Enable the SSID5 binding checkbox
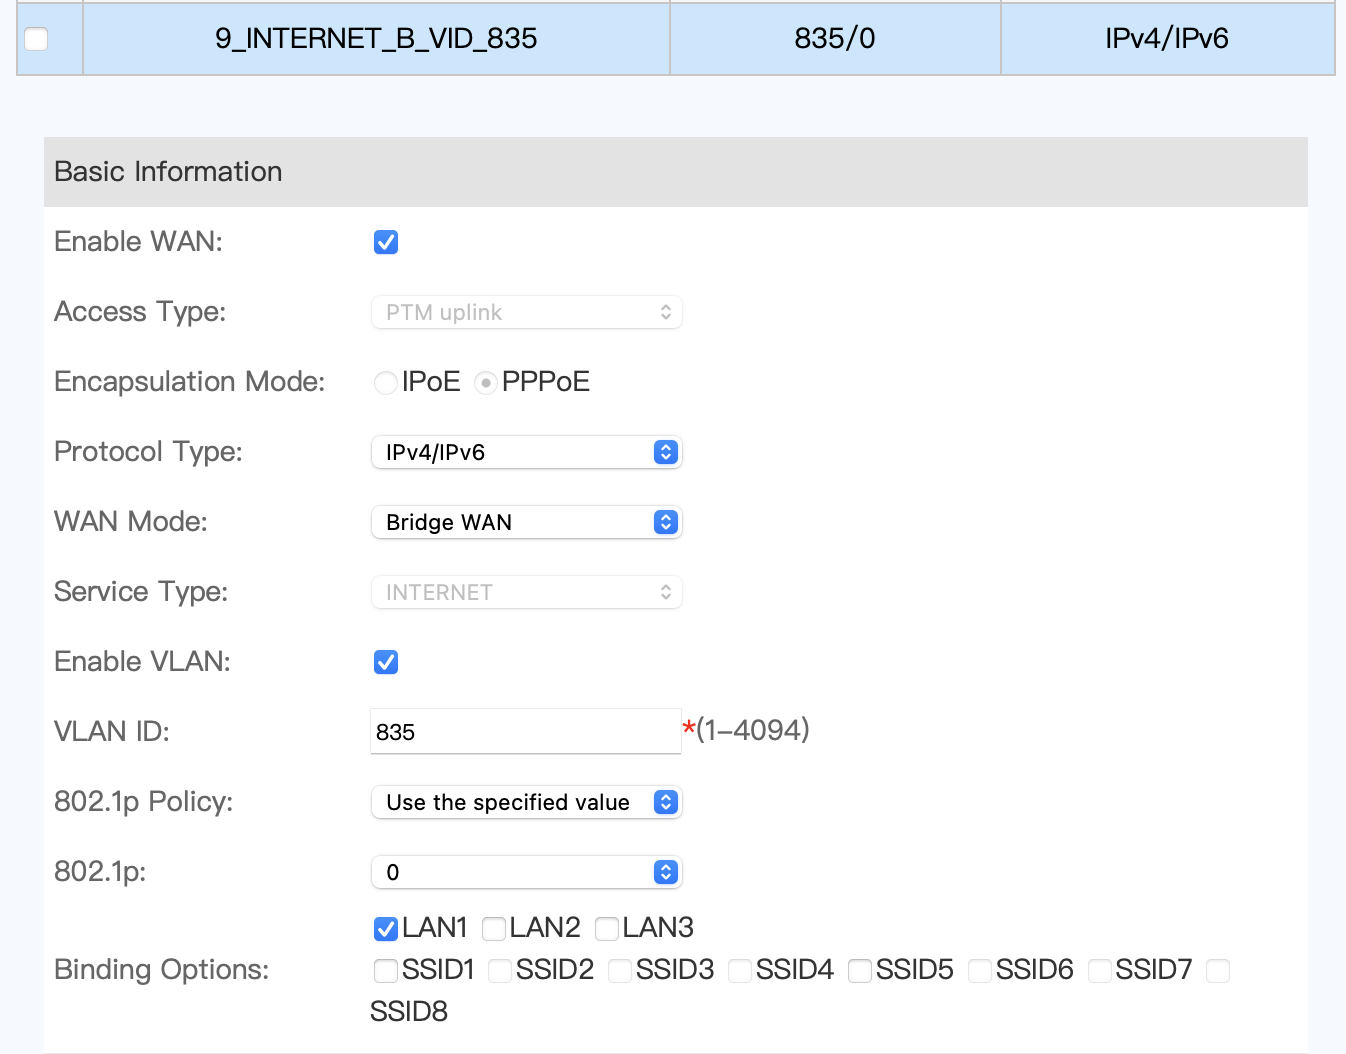 tap(860, 971)
